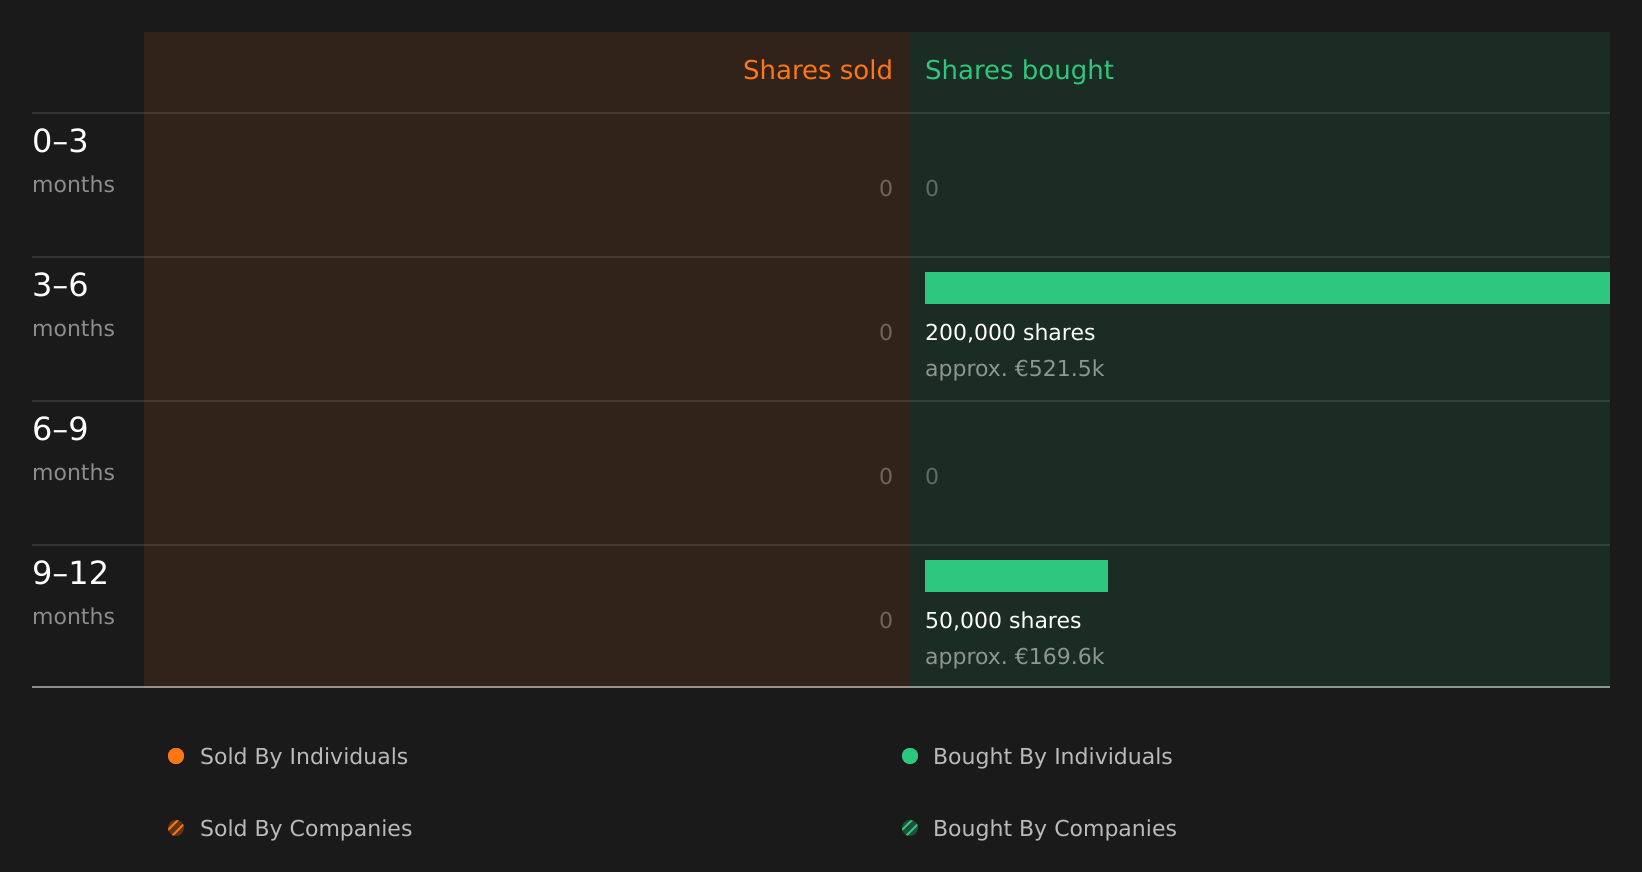Click the green Bought By Individuals legend dot
Screen dimensions: 1642x872
[910, 756]
